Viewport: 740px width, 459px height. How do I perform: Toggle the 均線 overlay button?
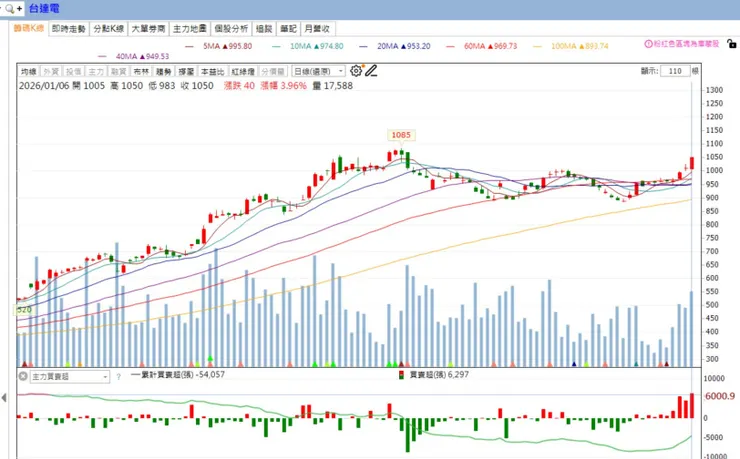29,71
